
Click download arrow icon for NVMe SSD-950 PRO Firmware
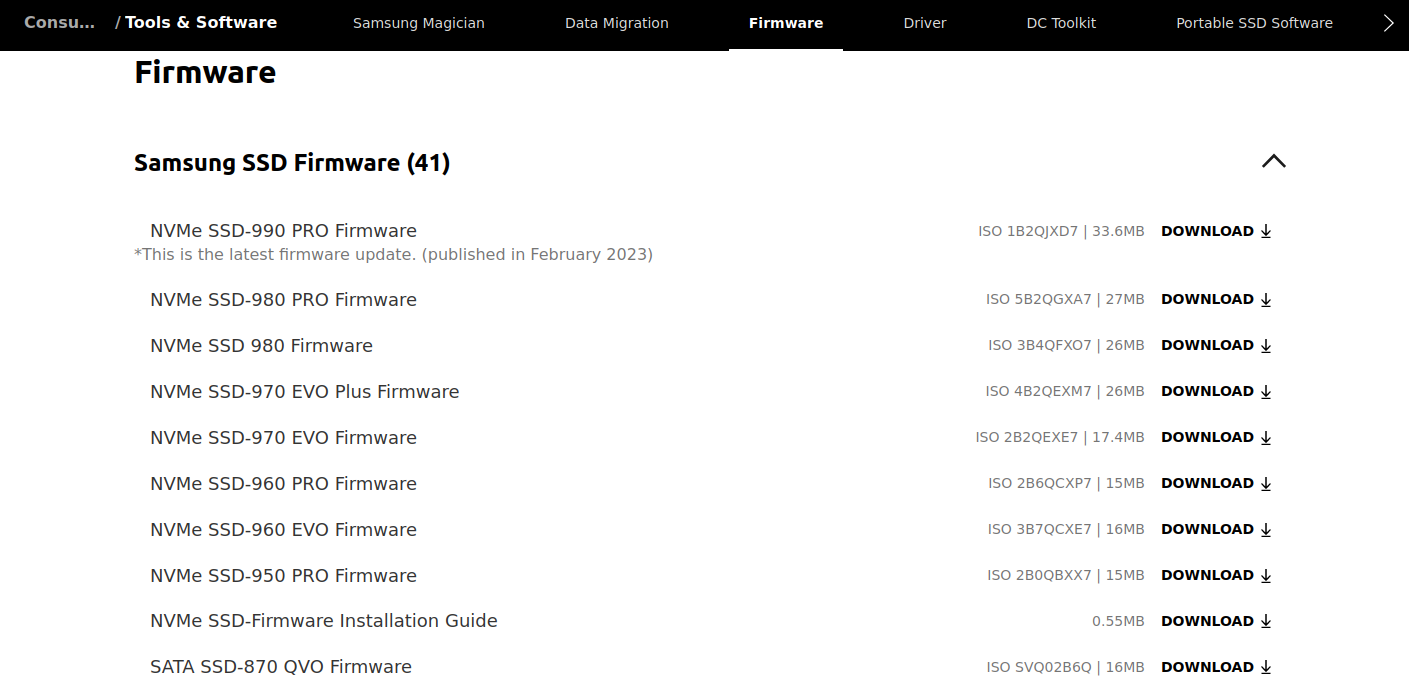[1266, 575]
